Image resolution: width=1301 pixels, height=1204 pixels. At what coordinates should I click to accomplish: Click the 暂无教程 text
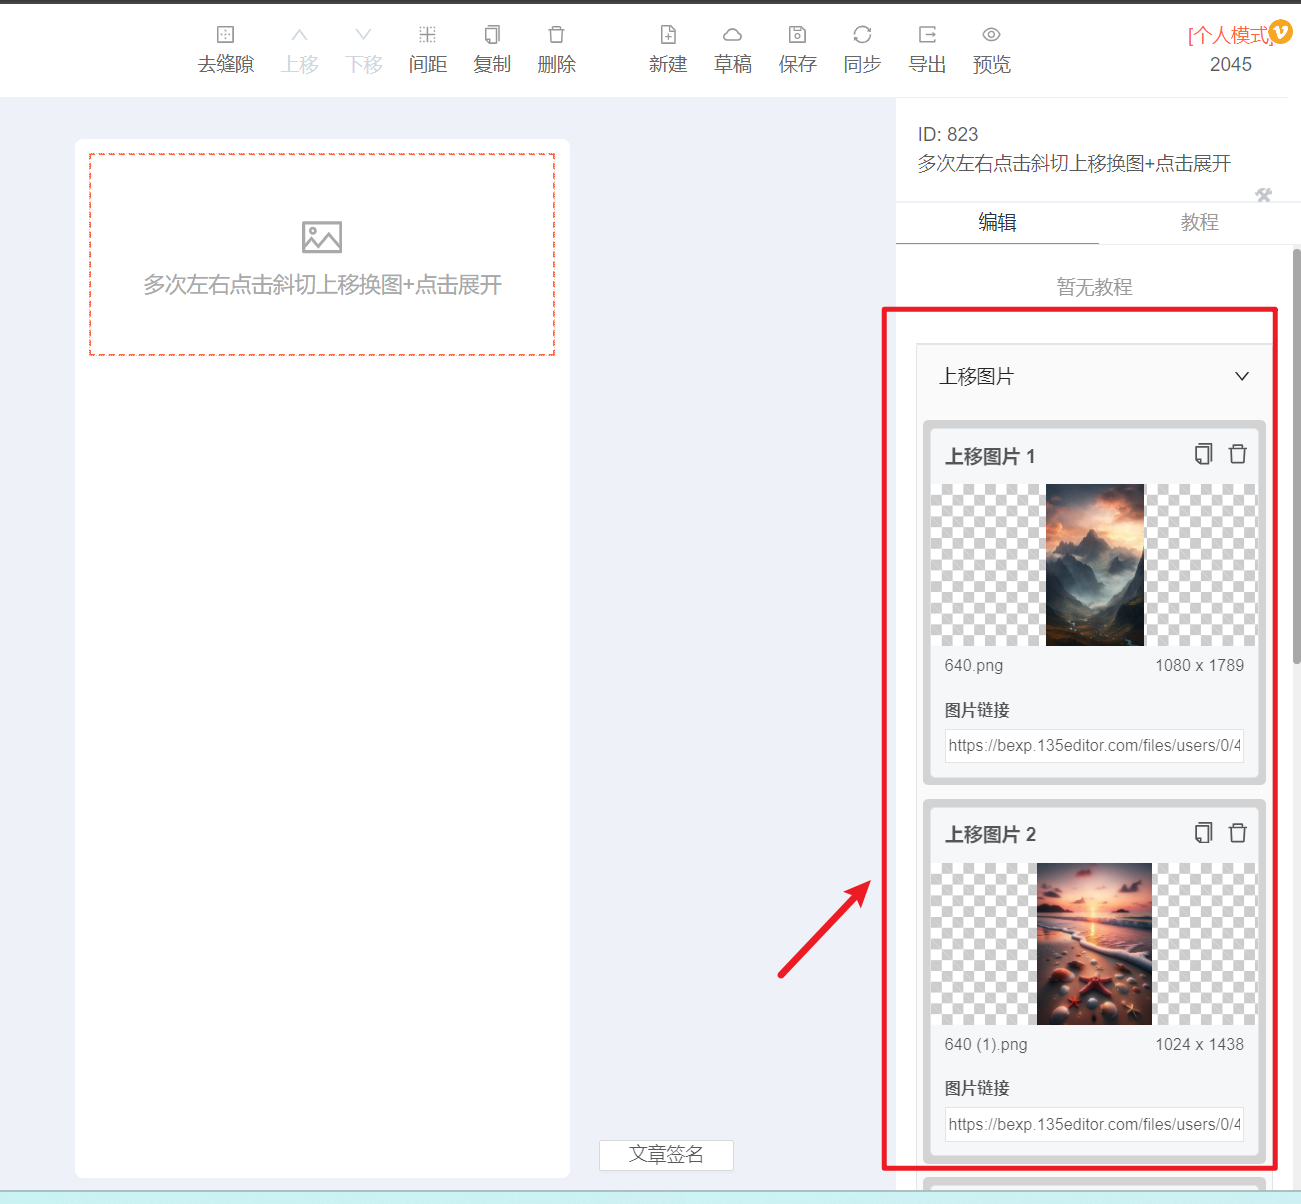pyautogui.click(x=1095, y=287)
